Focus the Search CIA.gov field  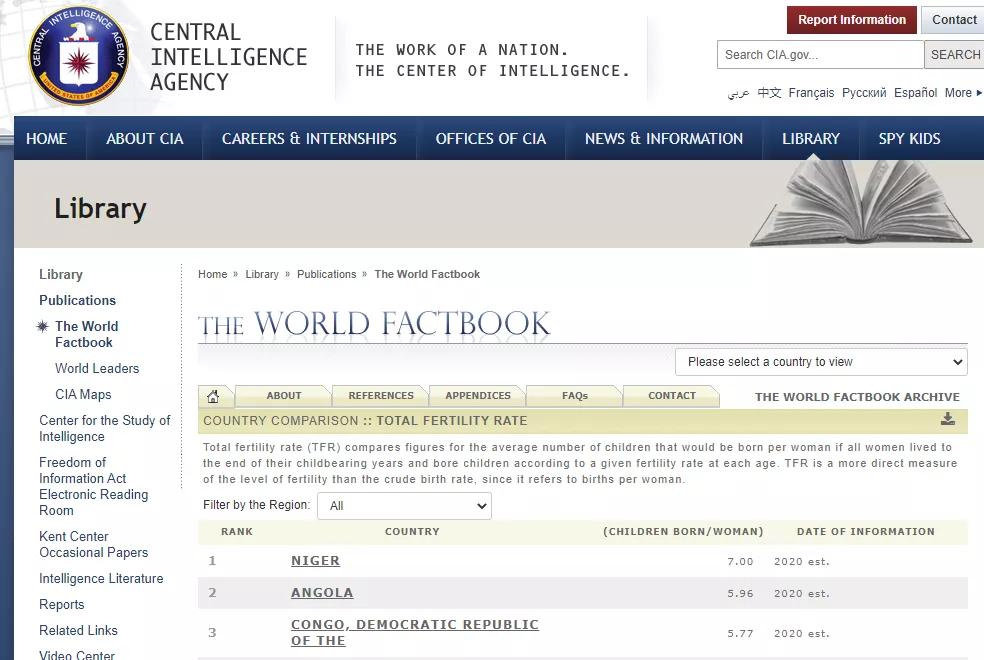point(820,55)
